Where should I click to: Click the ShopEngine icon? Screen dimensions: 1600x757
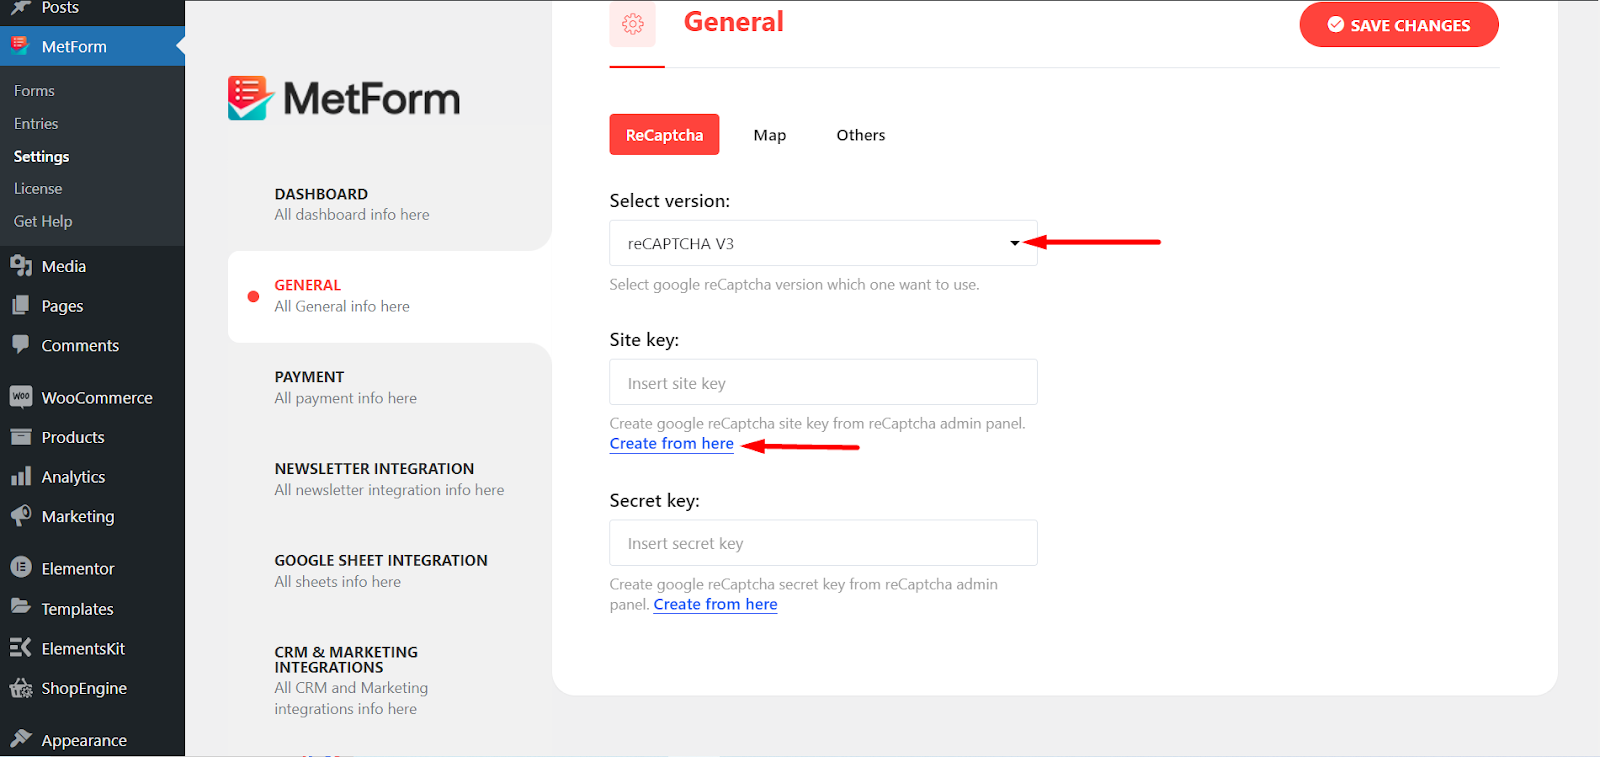click(x=21, y=688)
